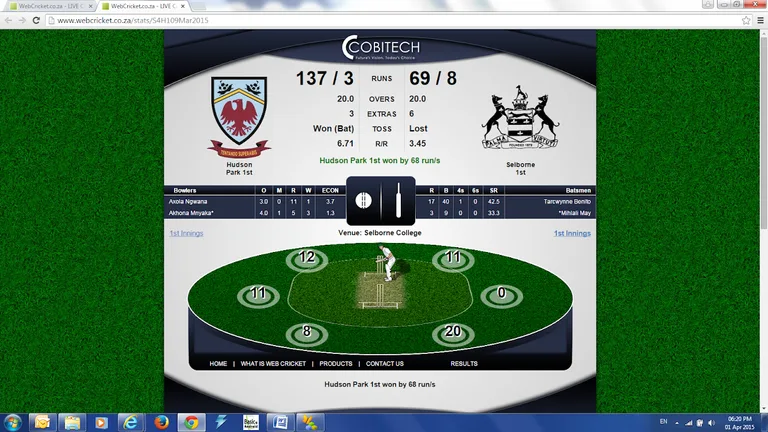Click Venue: Selborne College text
Screen dimensions: 768x432
coord(380,233)
